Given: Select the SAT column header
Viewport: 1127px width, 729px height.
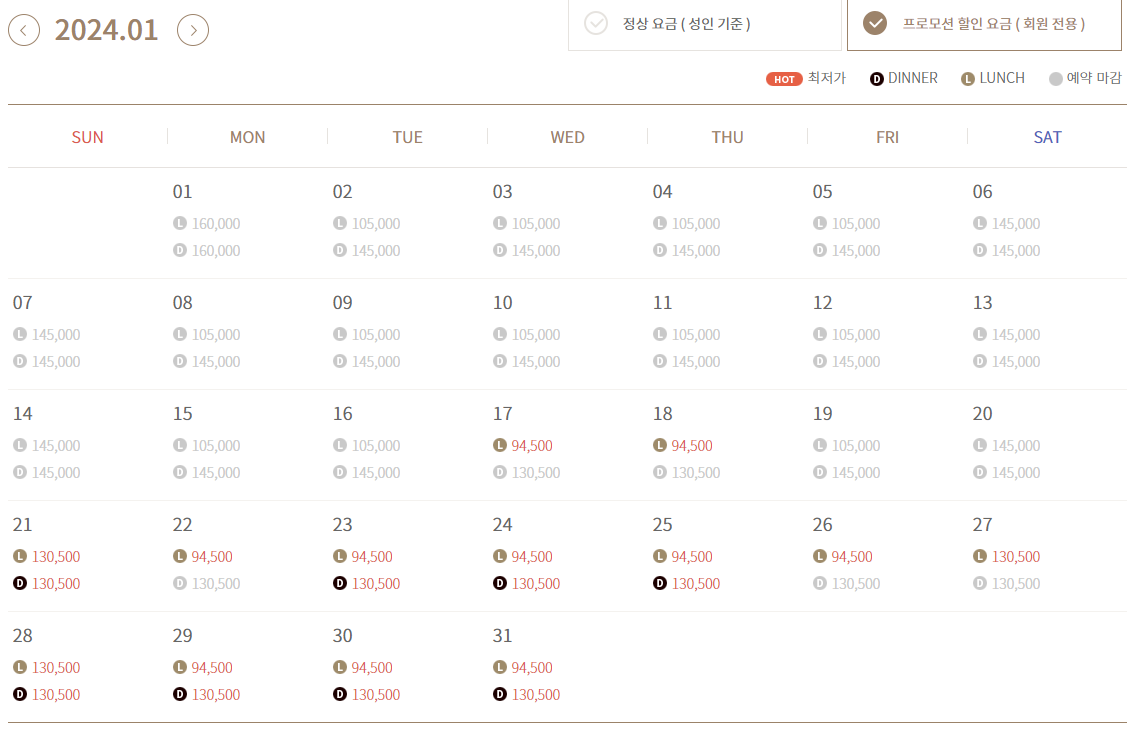Looking at the screenshot, I should pos(1047,137).
